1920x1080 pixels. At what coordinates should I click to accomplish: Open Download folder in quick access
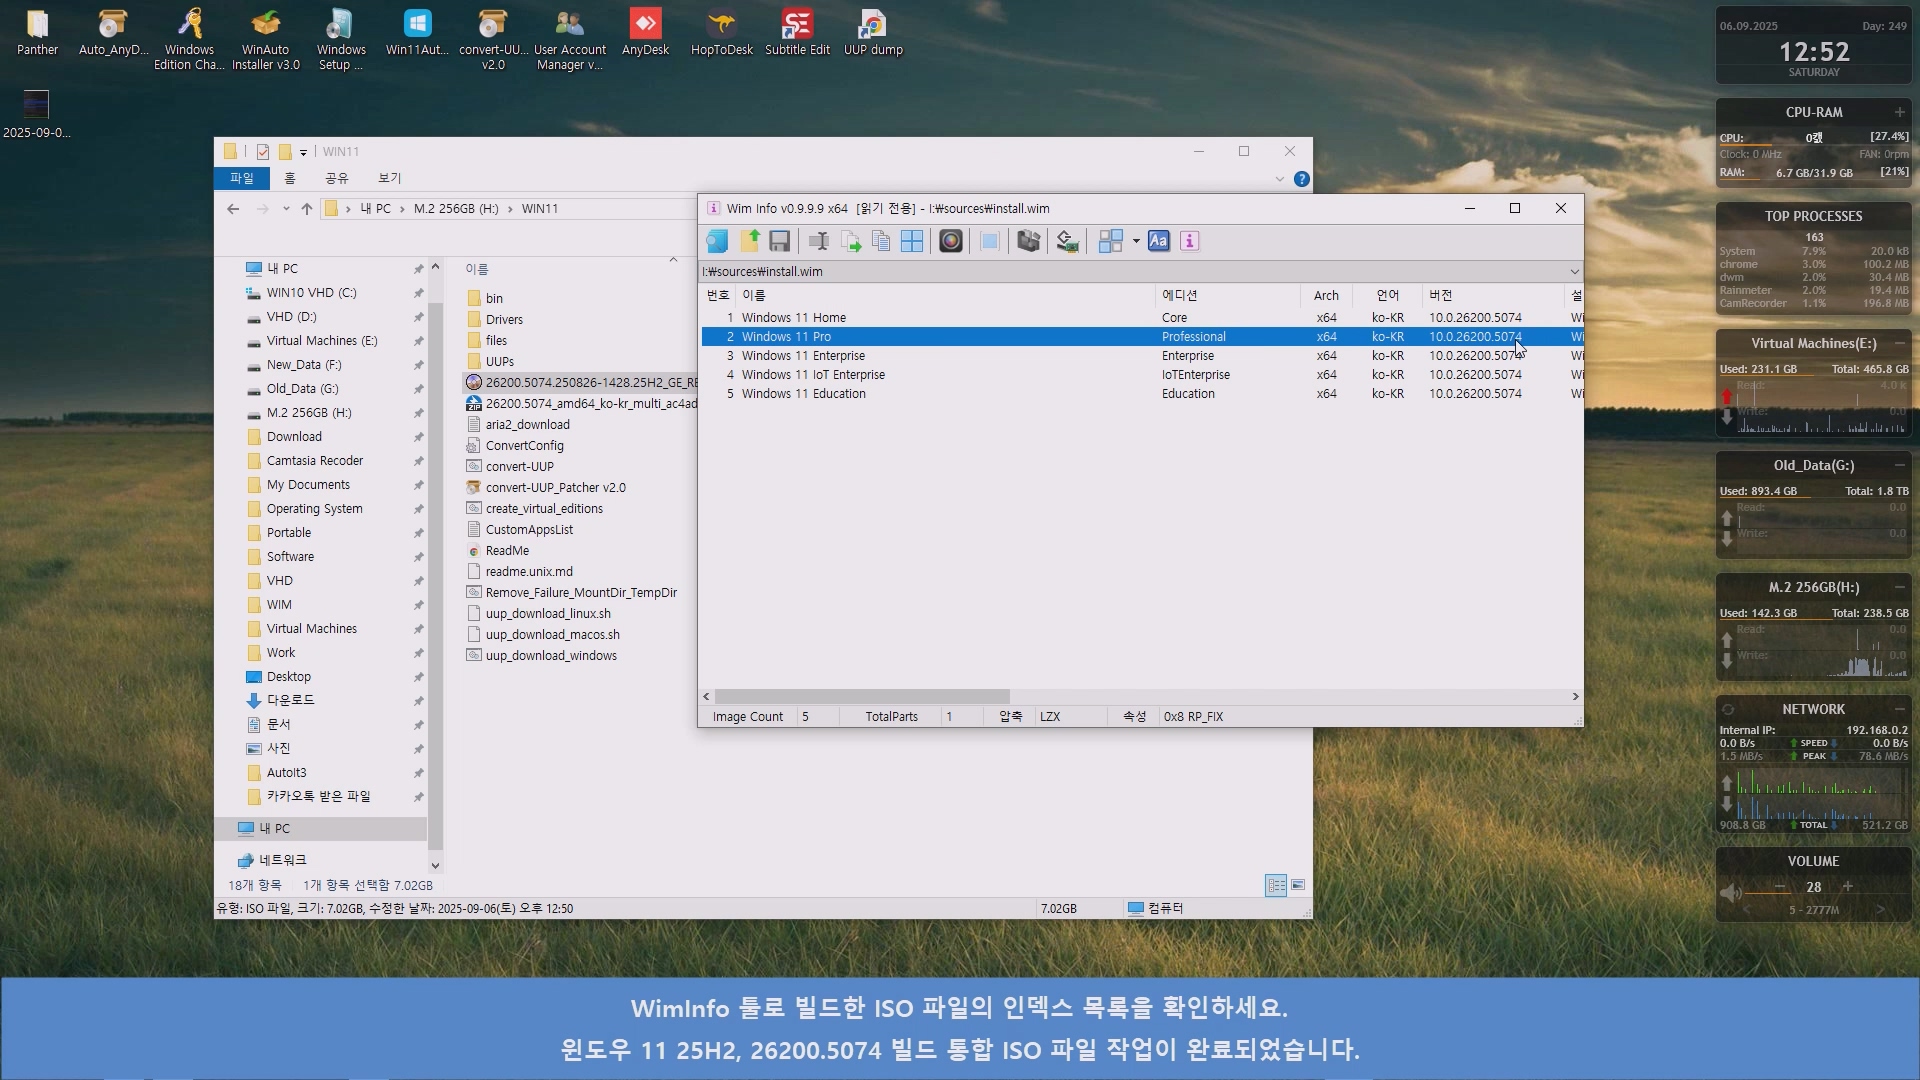pyautogui.click(x=294, y=437)
